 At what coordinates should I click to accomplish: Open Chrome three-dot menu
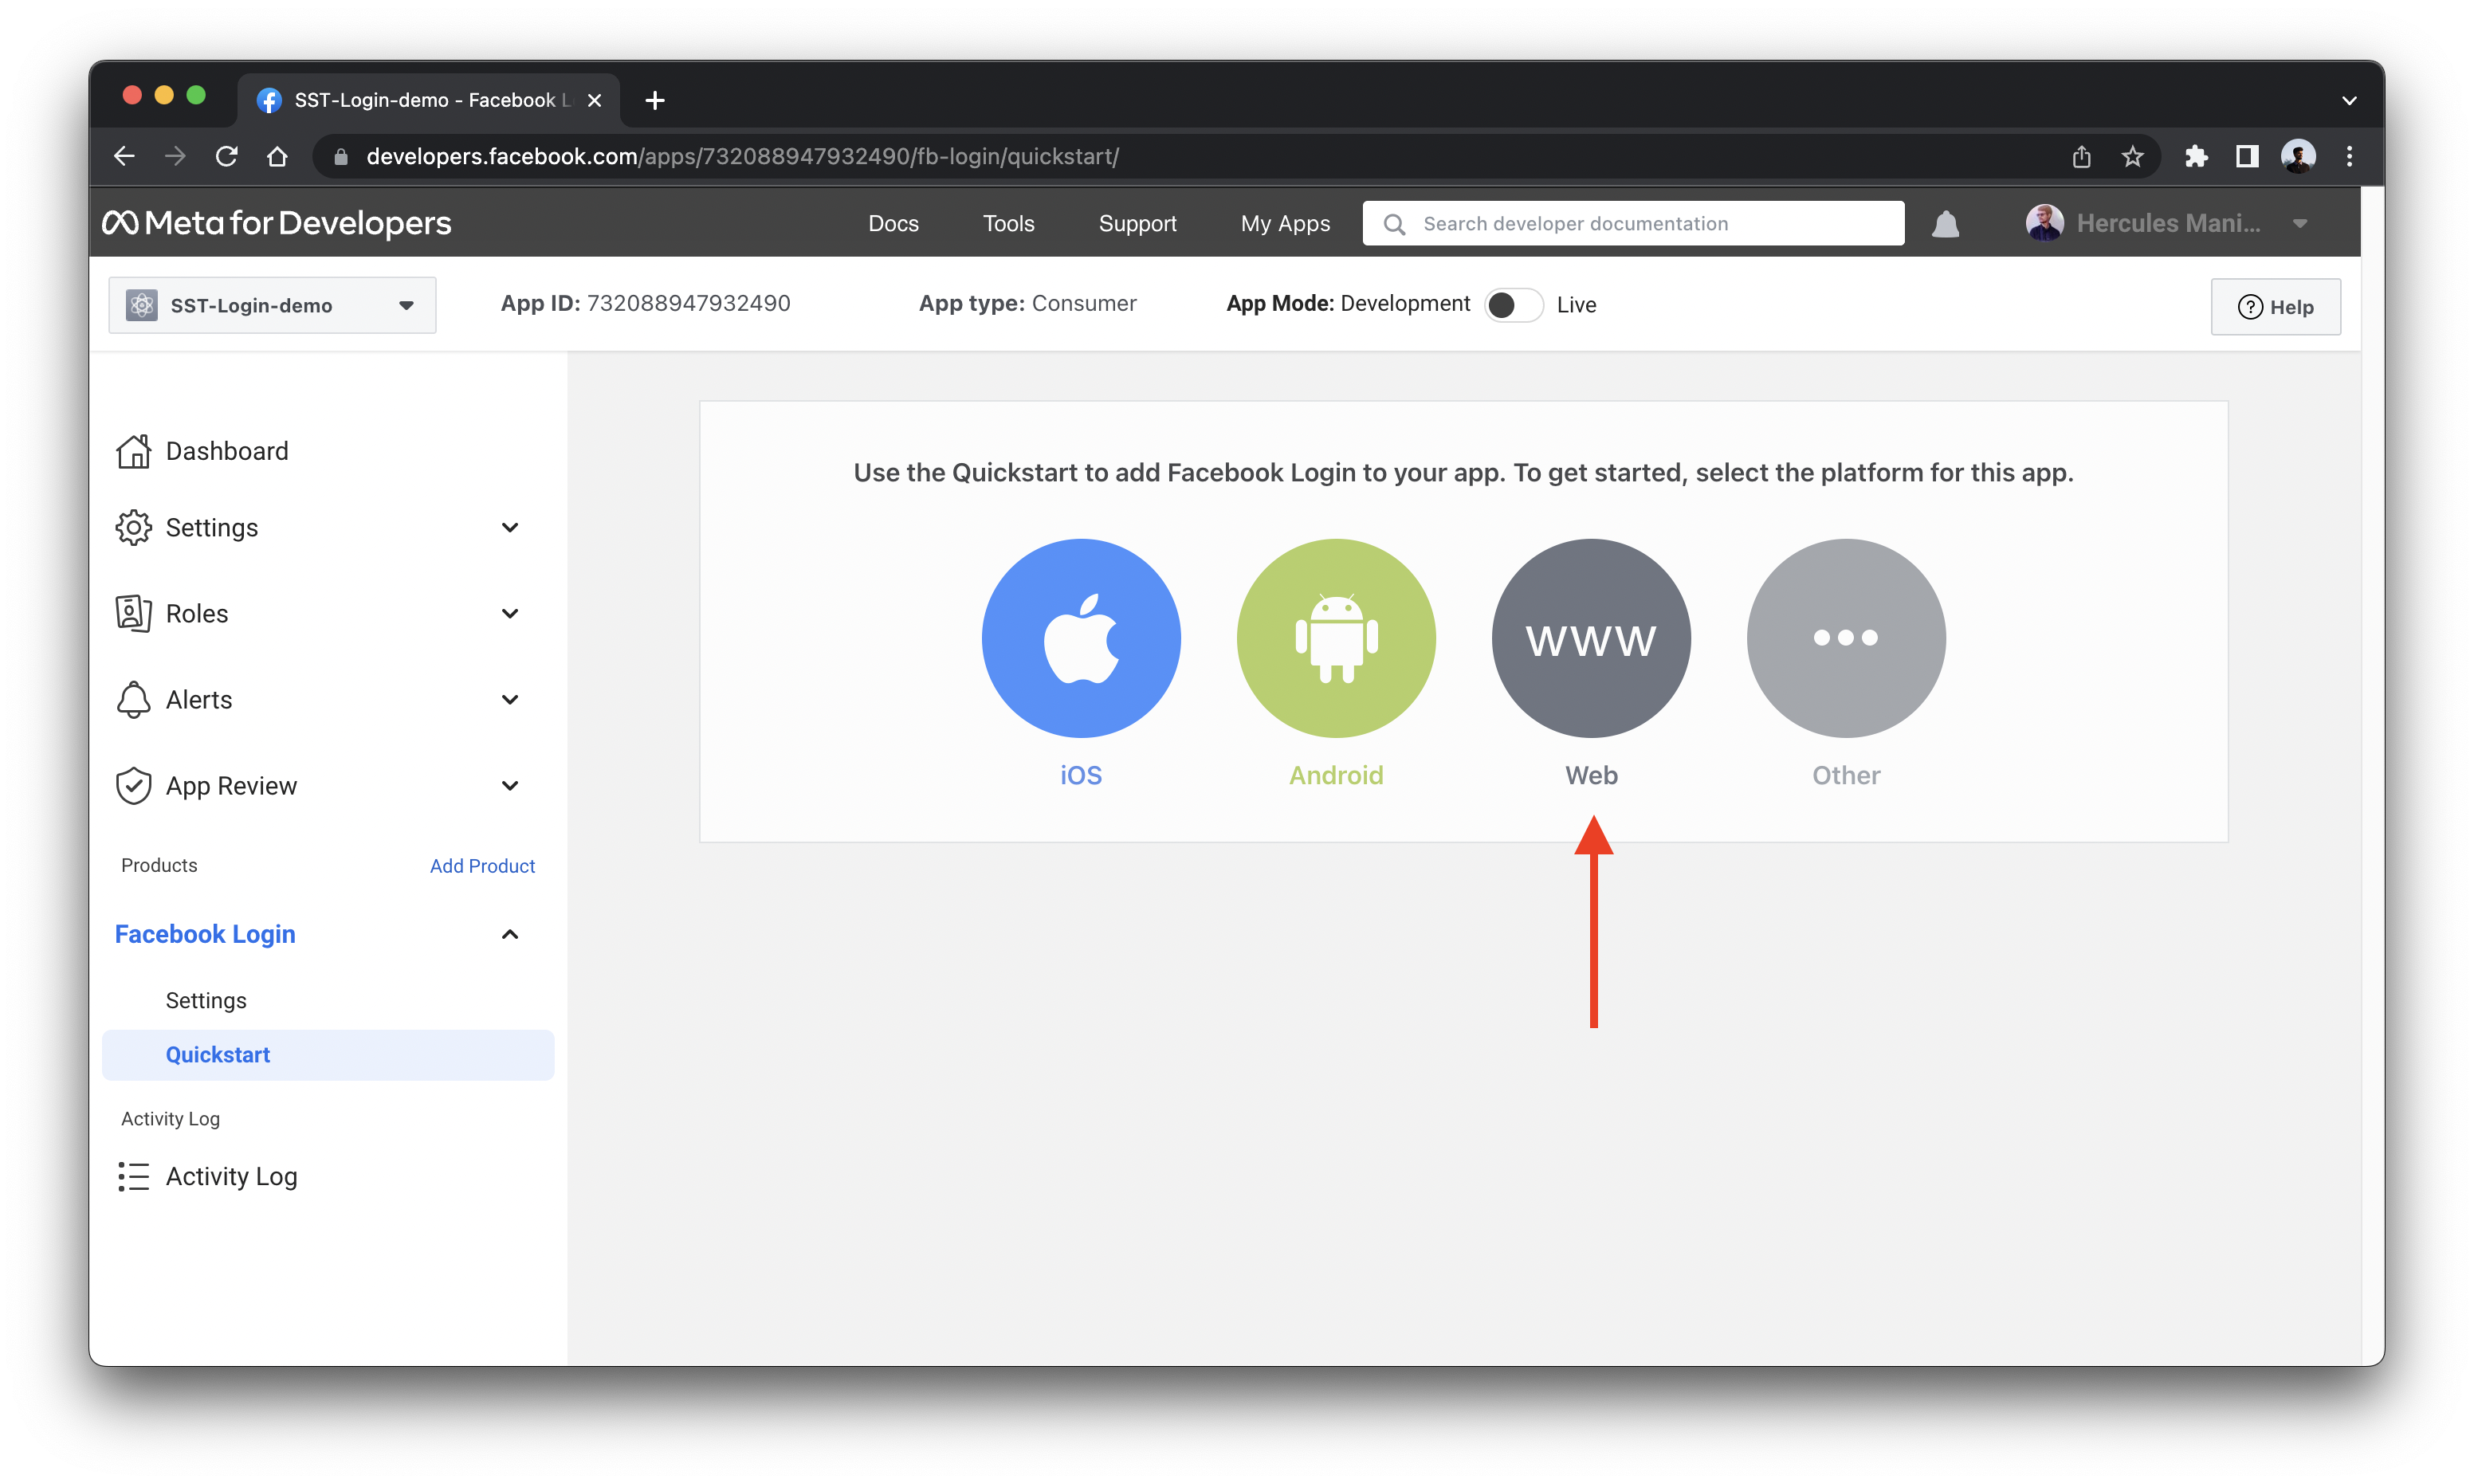tap(2349, 156)
